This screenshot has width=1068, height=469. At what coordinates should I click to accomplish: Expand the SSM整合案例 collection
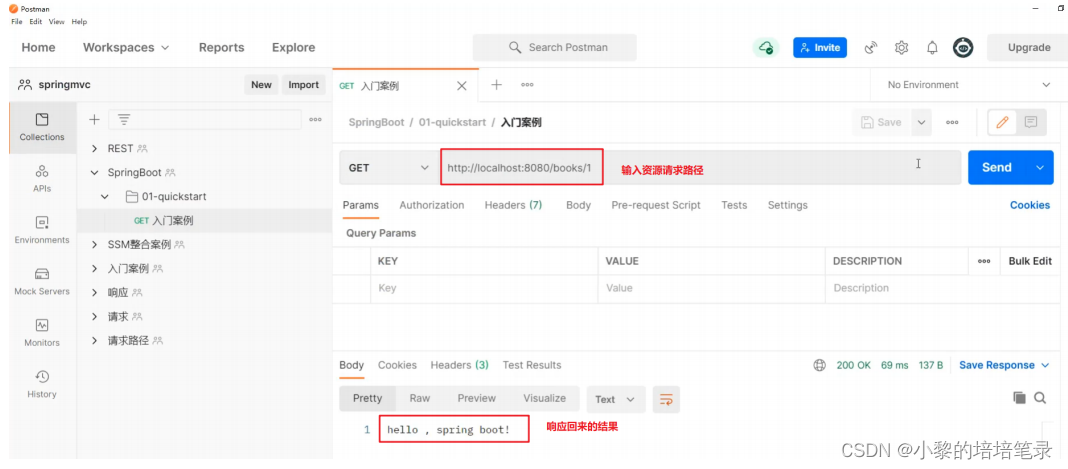point(95,244)
